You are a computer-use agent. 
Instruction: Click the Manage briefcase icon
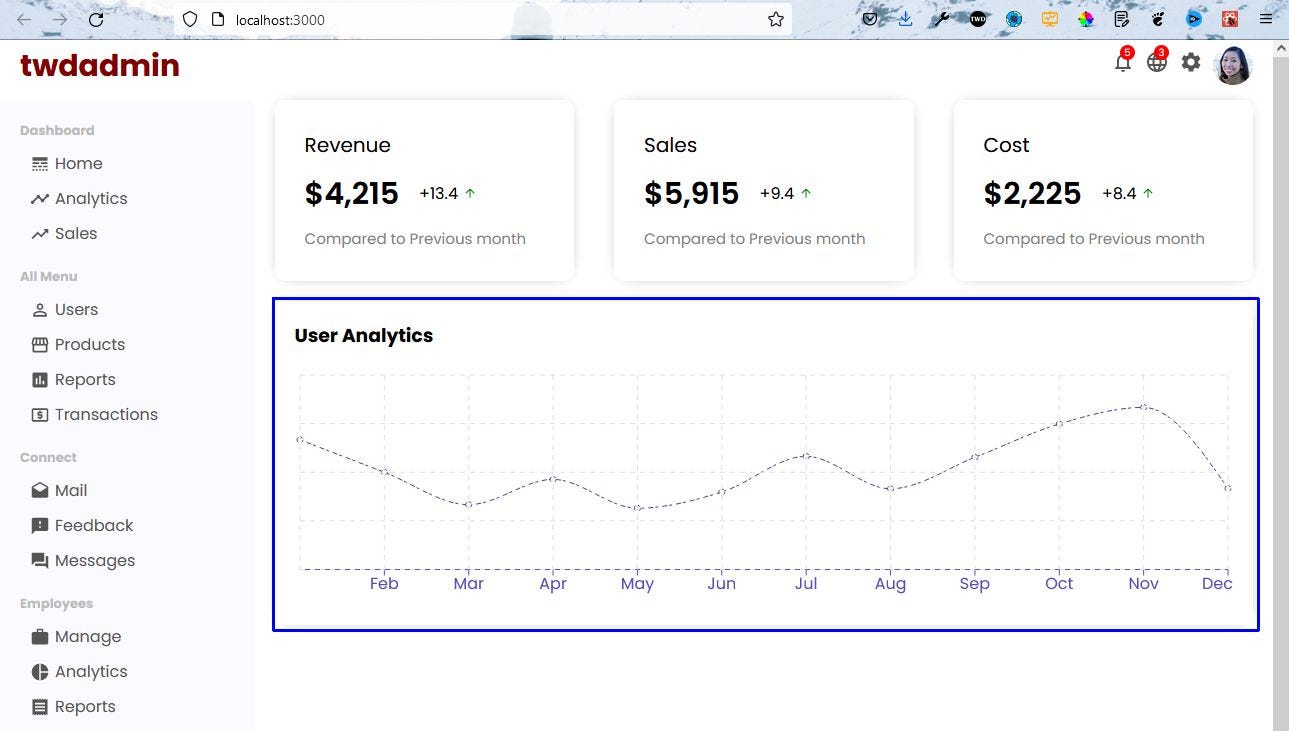tap(40, 637)
